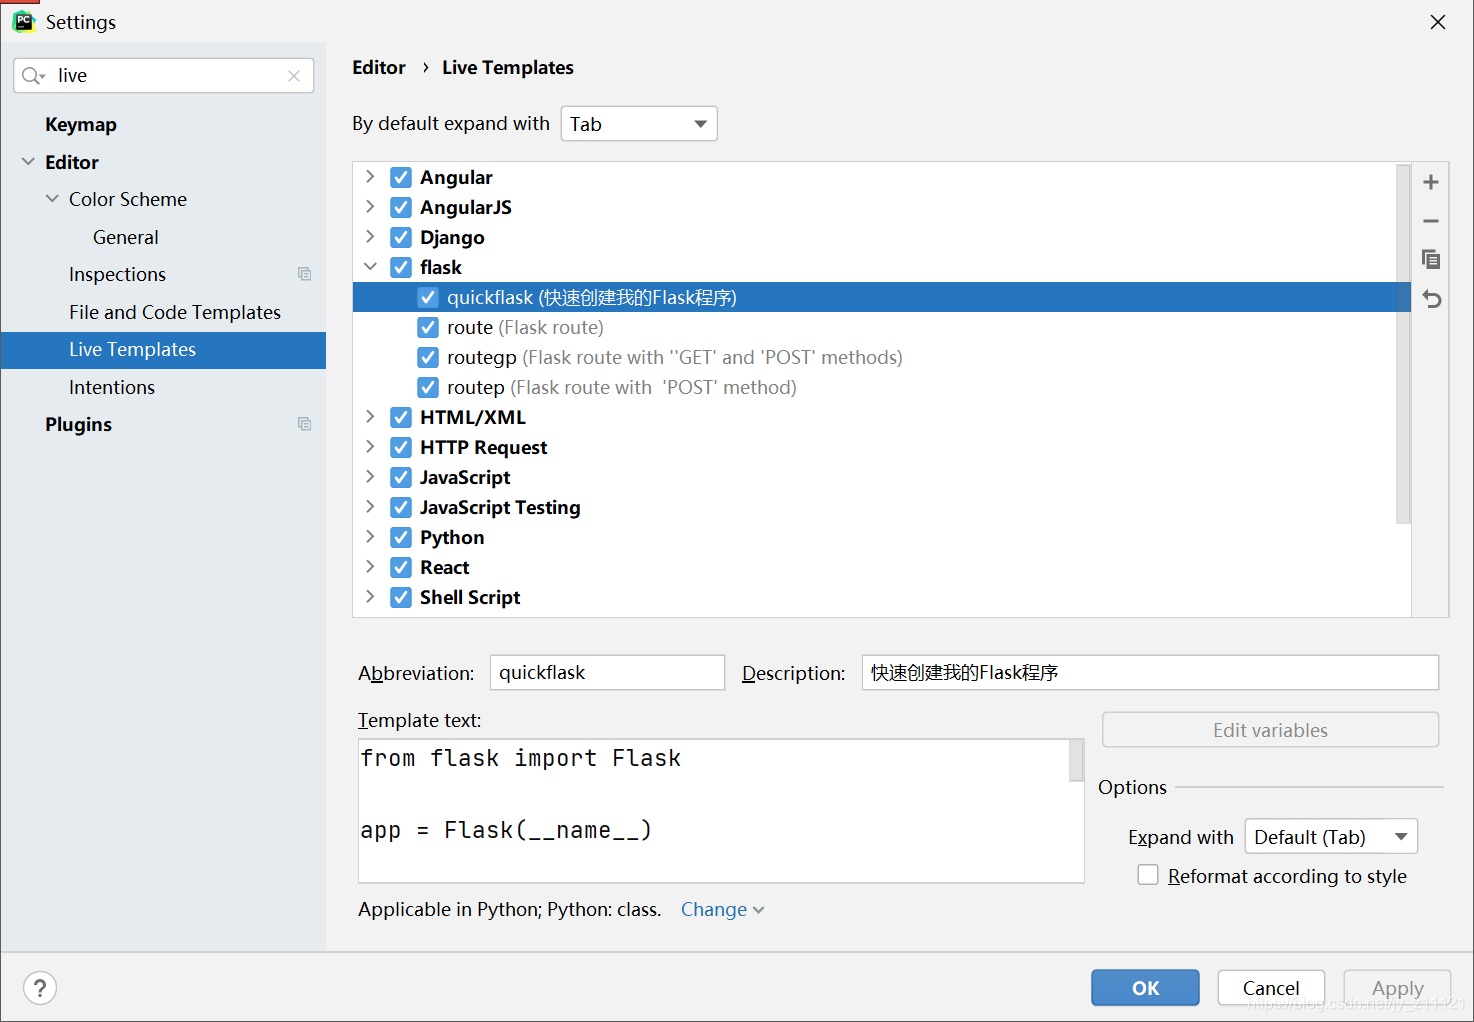Expand the Angular group arrow
Viewport: 1474px width, 1022px height.
pos(370,177)
